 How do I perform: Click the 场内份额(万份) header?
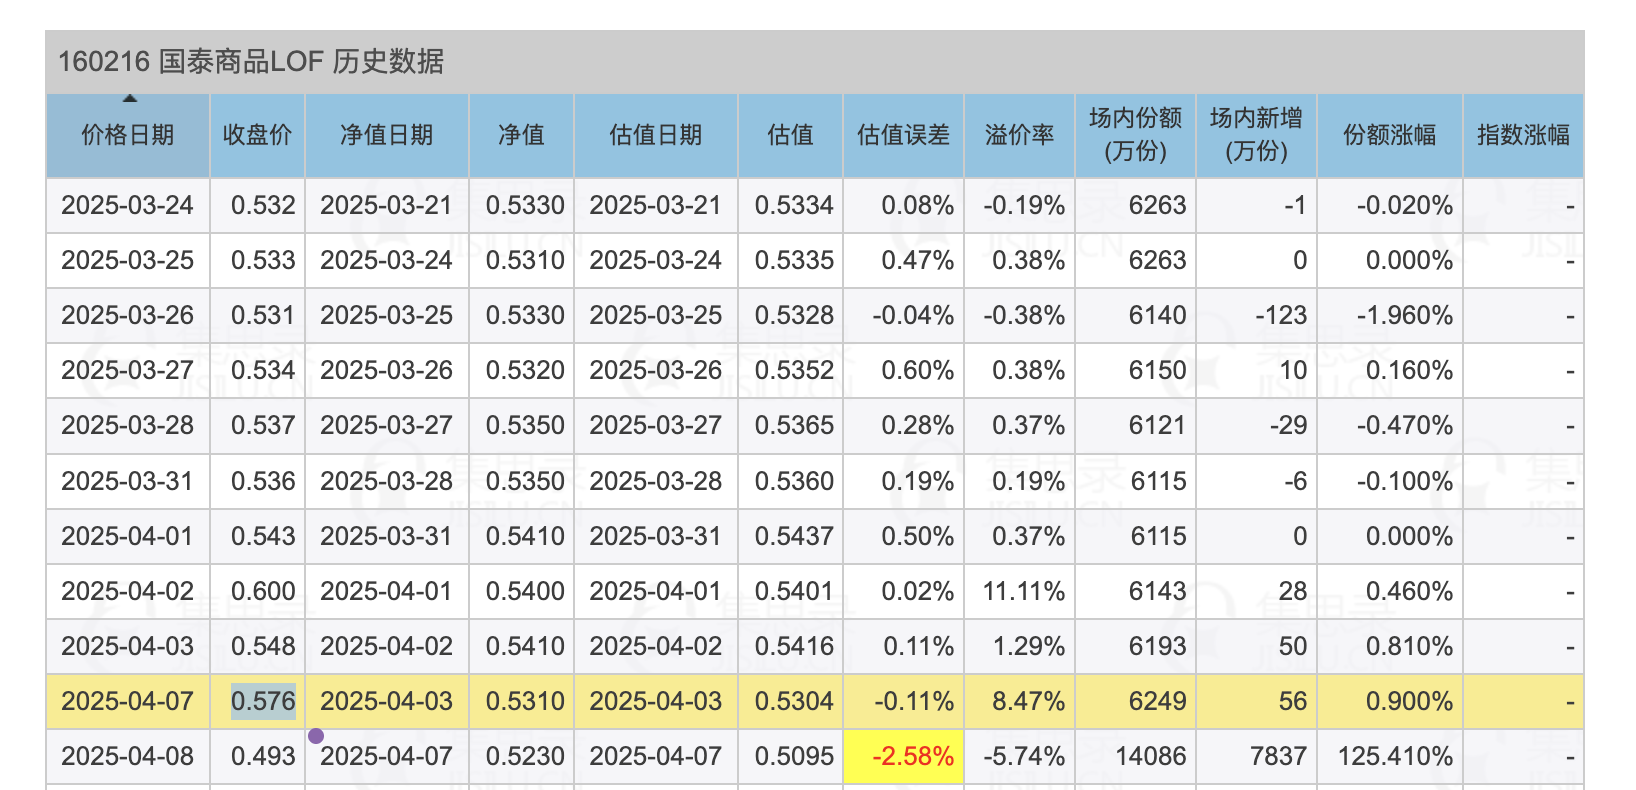point(1135,136)
